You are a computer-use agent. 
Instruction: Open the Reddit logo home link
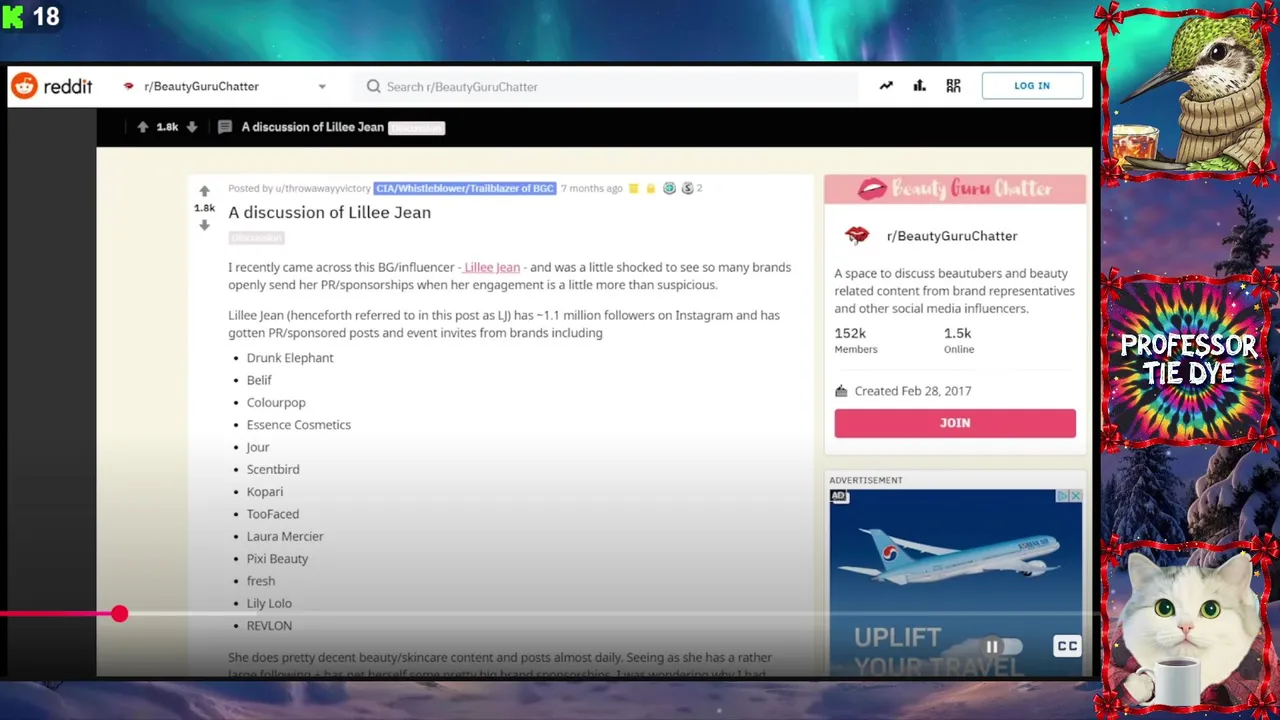52,86
